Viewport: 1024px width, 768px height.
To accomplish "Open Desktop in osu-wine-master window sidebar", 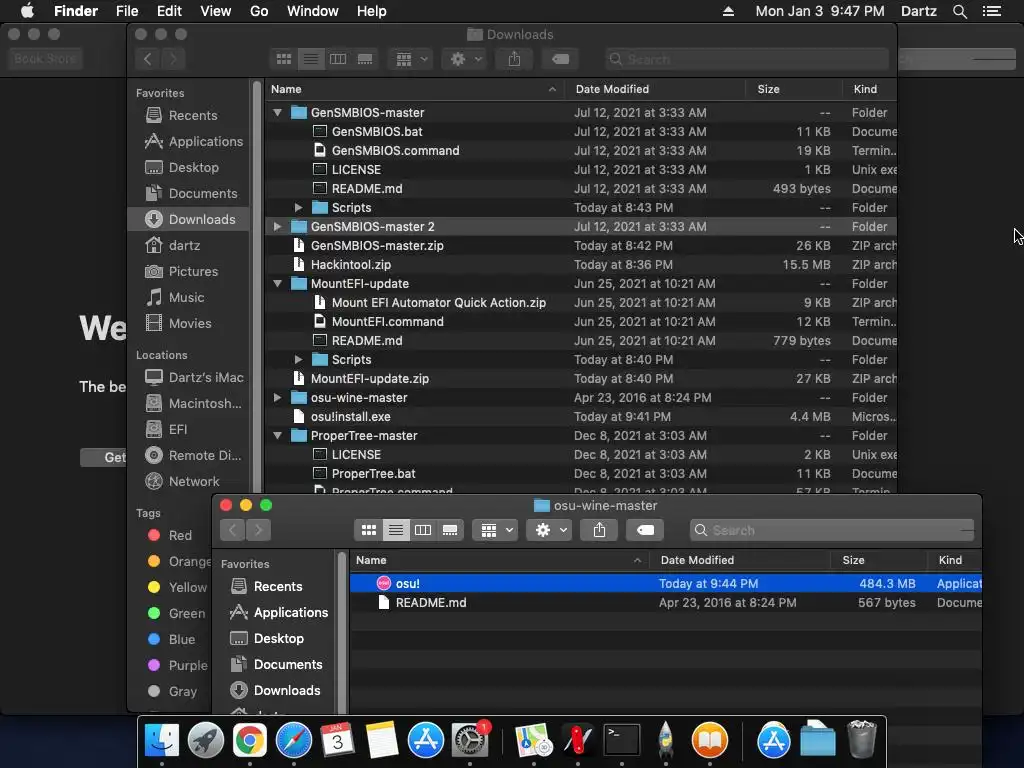I will [x=279, y=639].
